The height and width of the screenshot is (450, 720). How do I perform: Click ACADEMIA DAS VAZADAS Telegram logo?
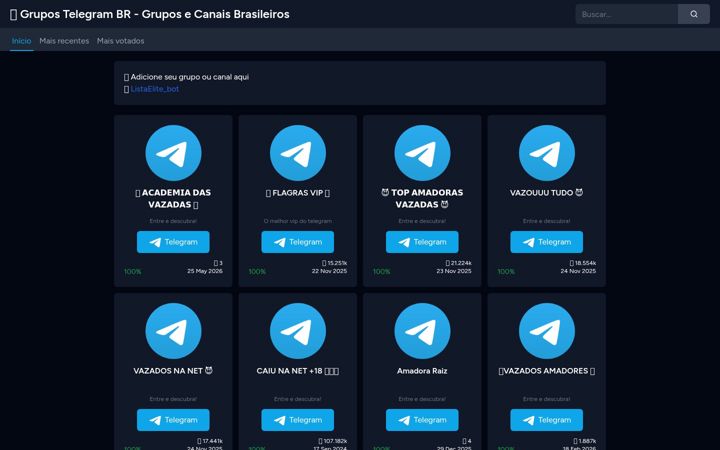173,153
